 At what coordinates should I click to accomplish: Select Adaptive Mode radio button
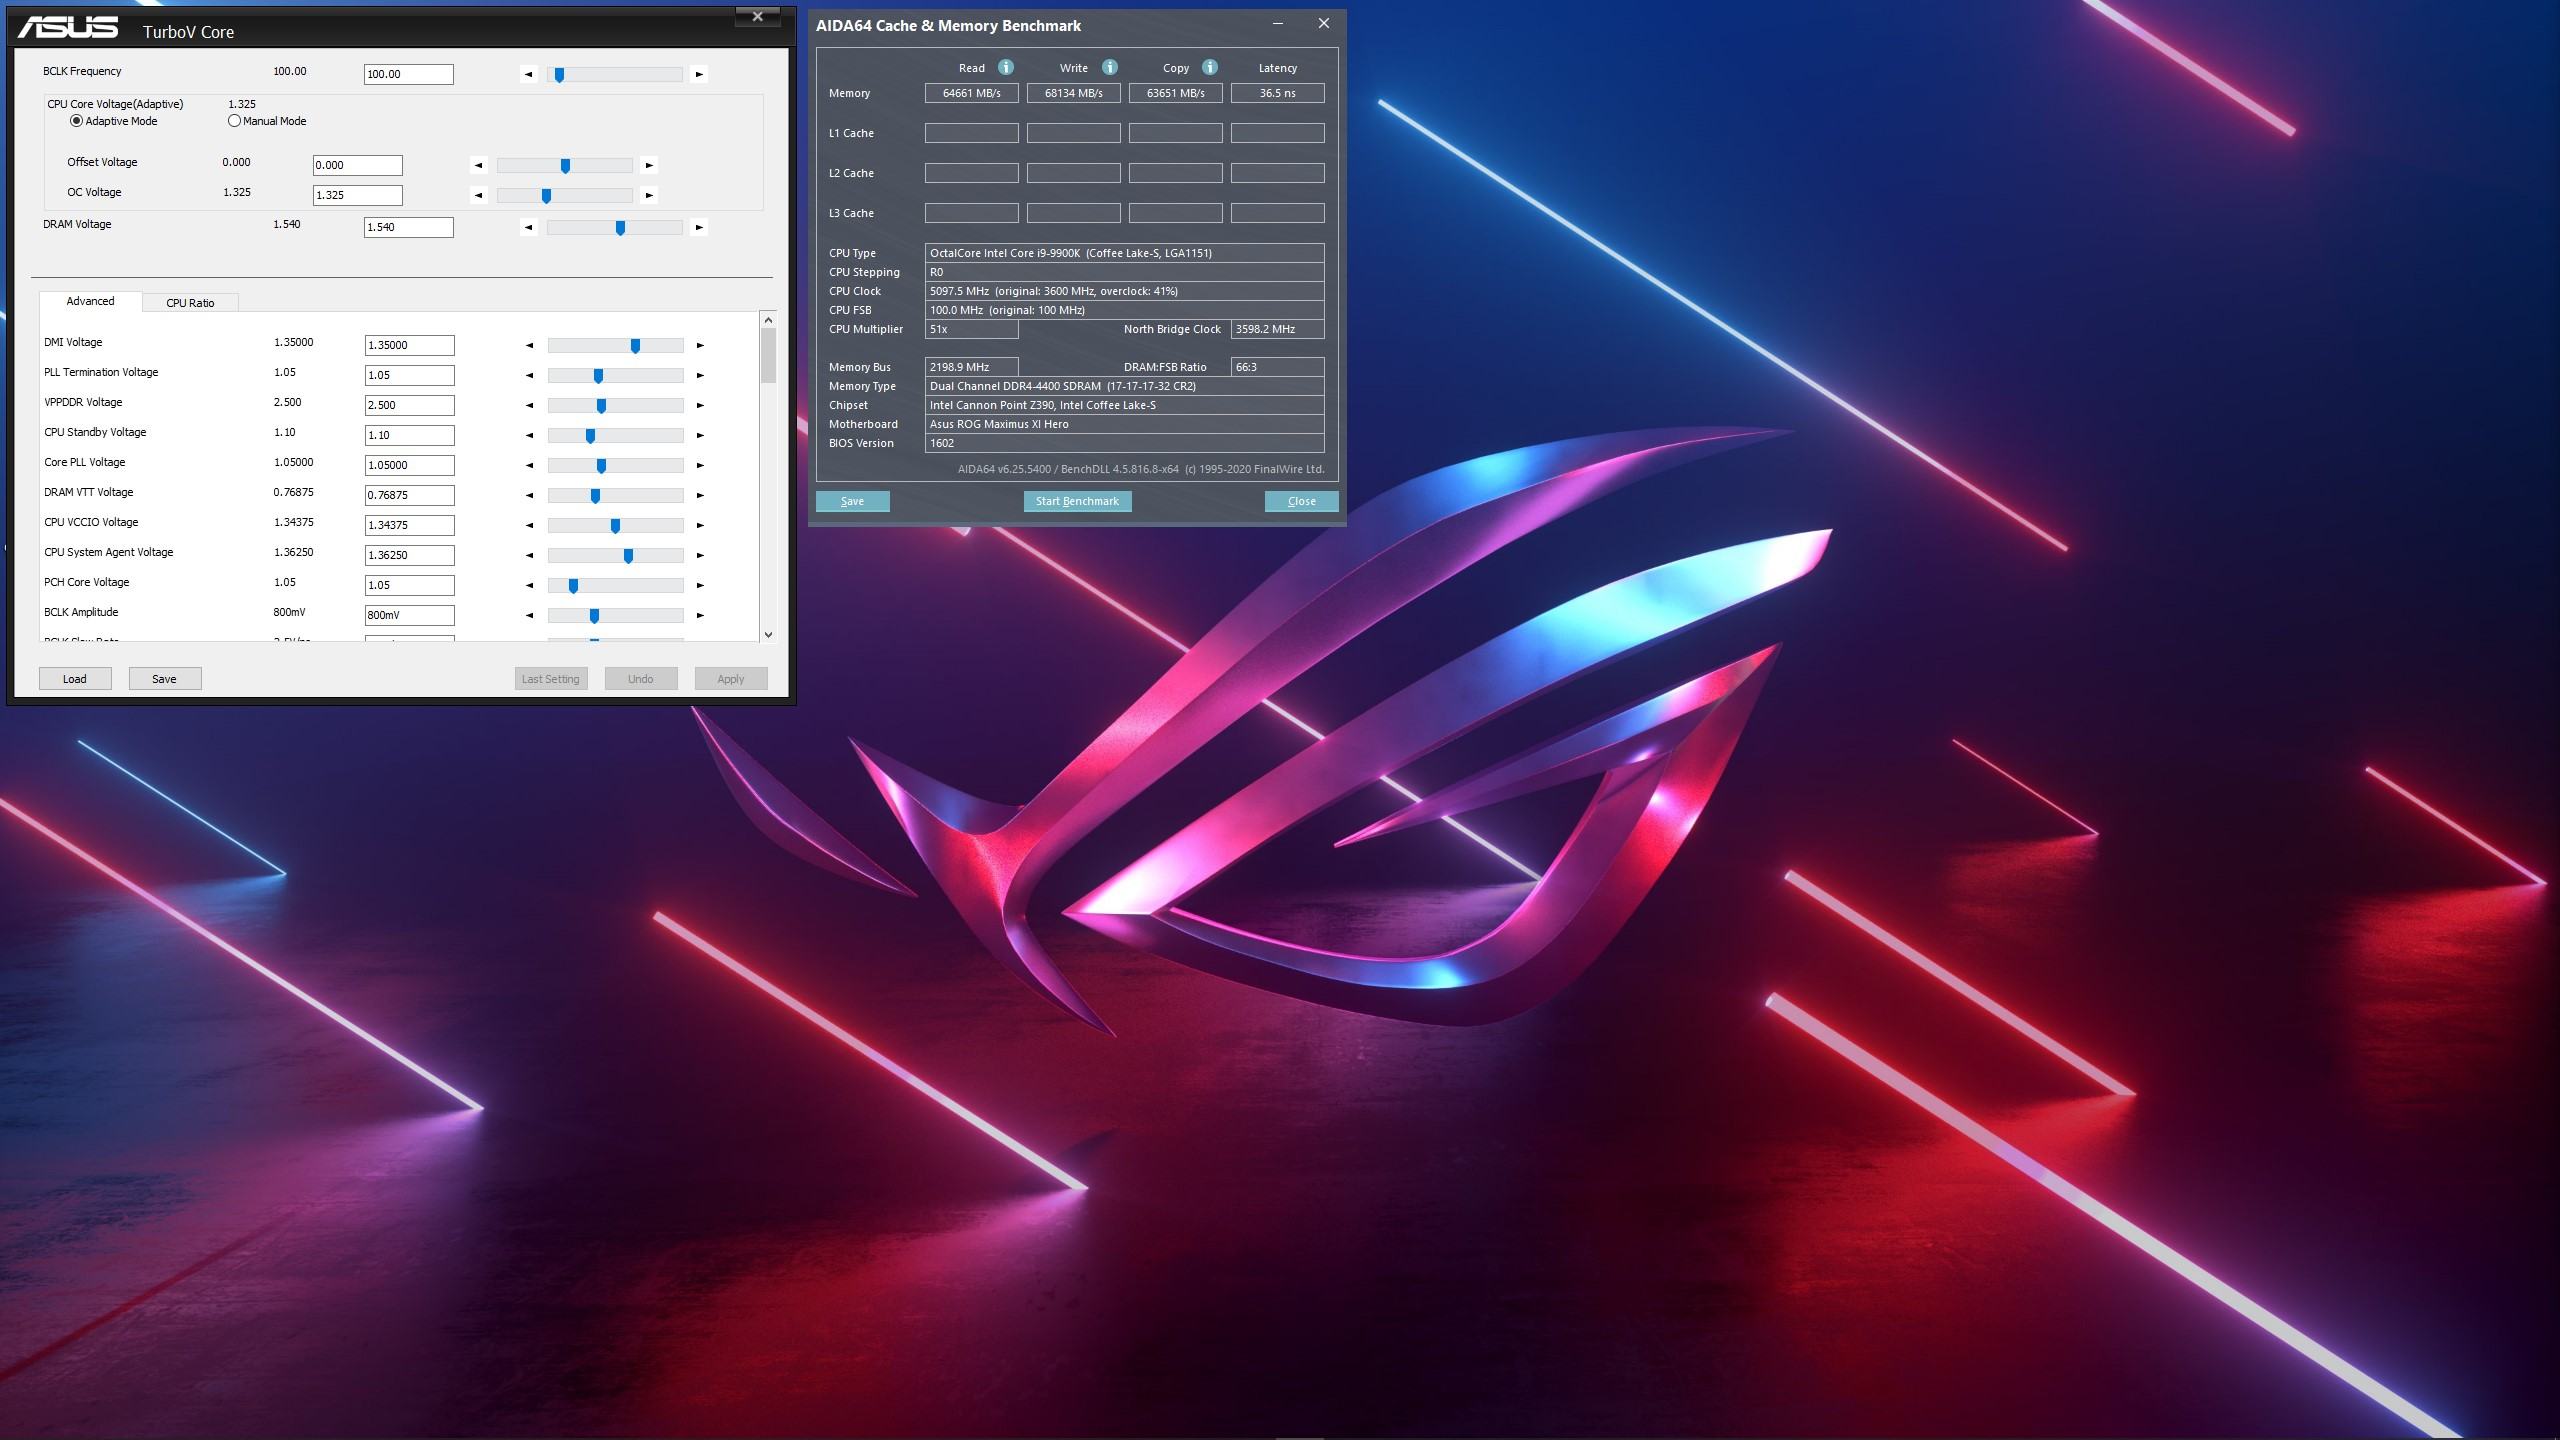click(x=76, y=121)
